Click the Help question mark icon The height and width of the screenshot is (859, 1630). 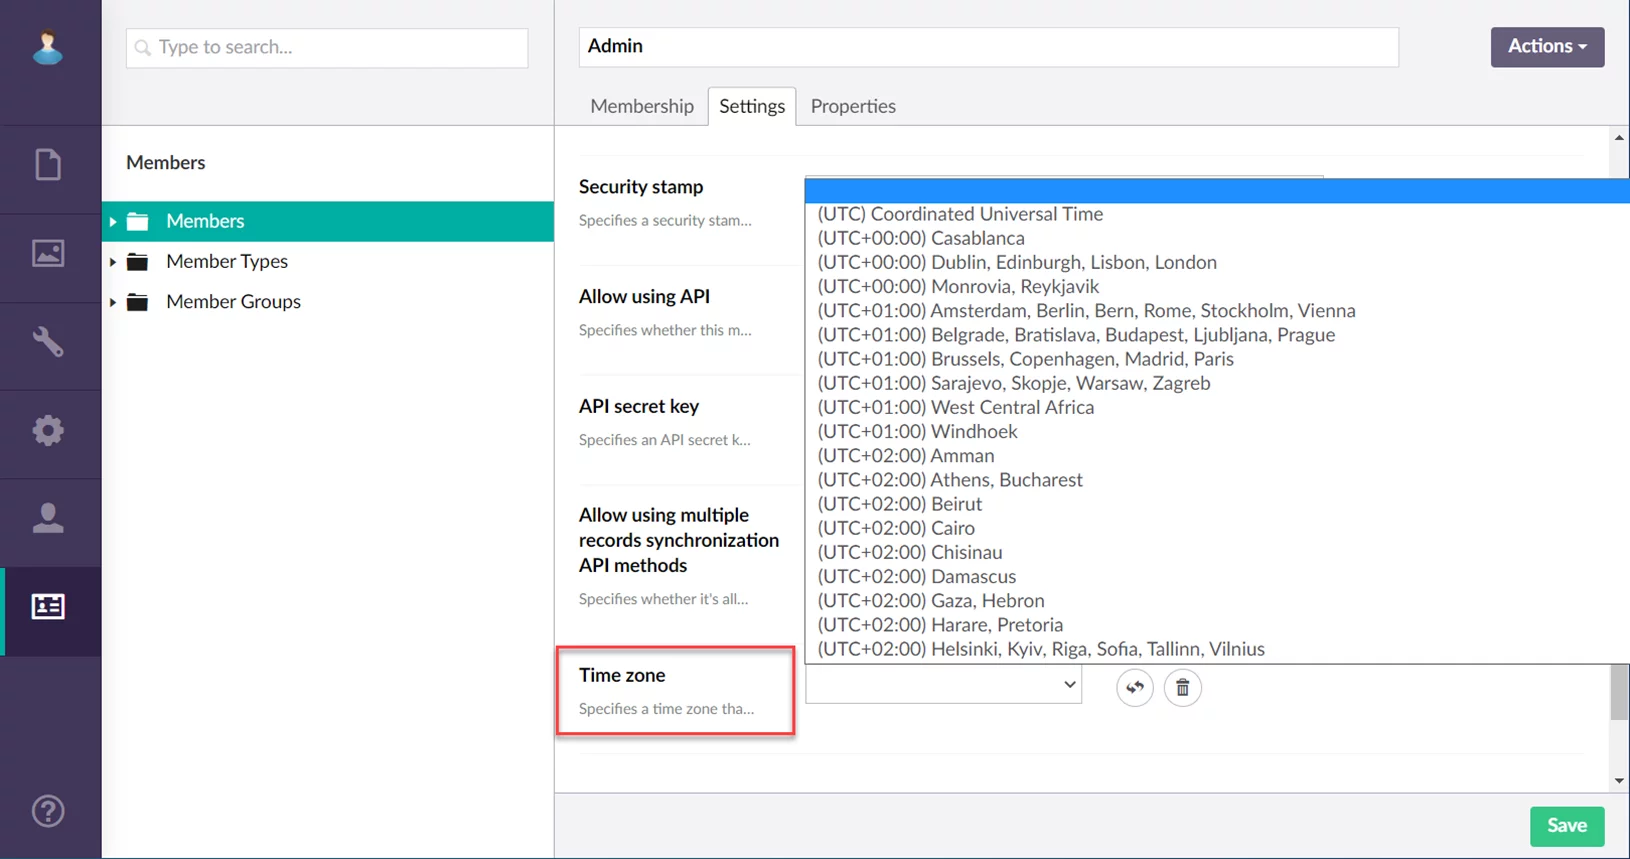point(48,811)
